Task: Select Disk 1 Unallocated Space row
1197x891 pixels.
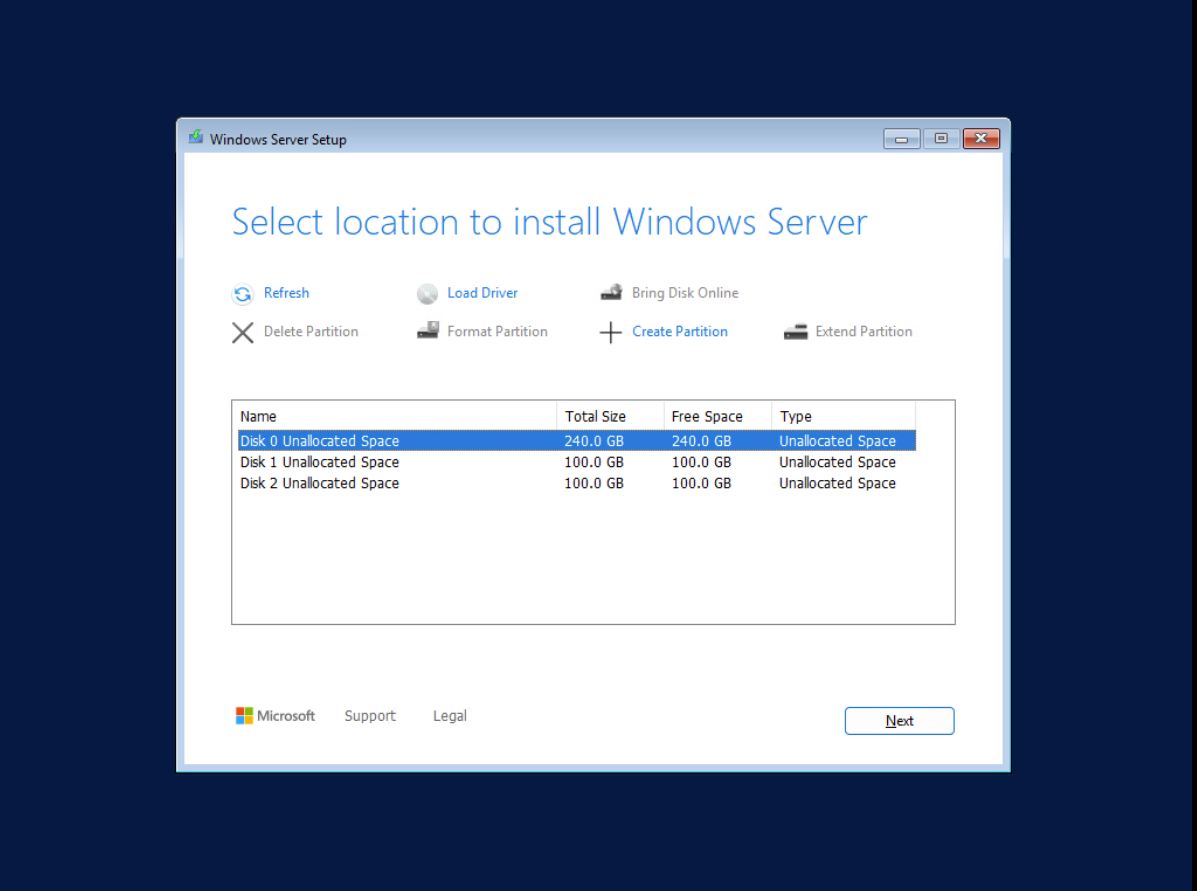Action: [576, 462]
